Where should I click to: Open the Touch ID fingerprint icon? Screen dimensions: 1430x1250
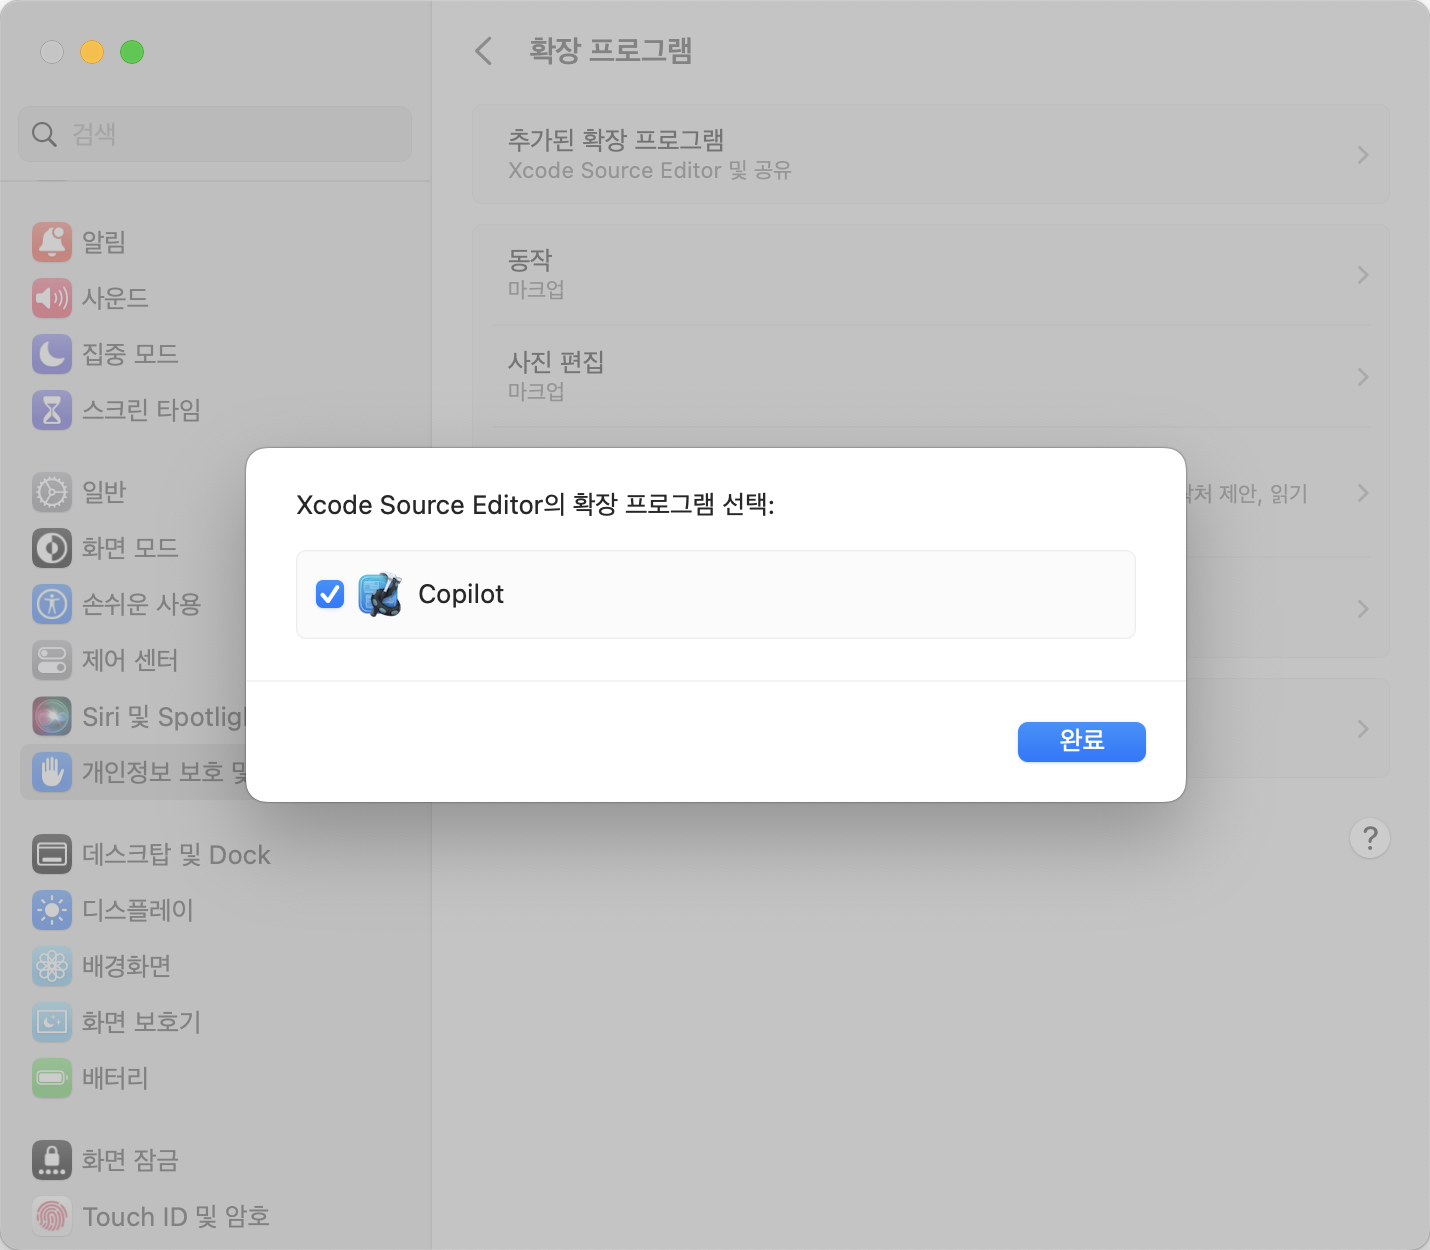pos(52,1216)
